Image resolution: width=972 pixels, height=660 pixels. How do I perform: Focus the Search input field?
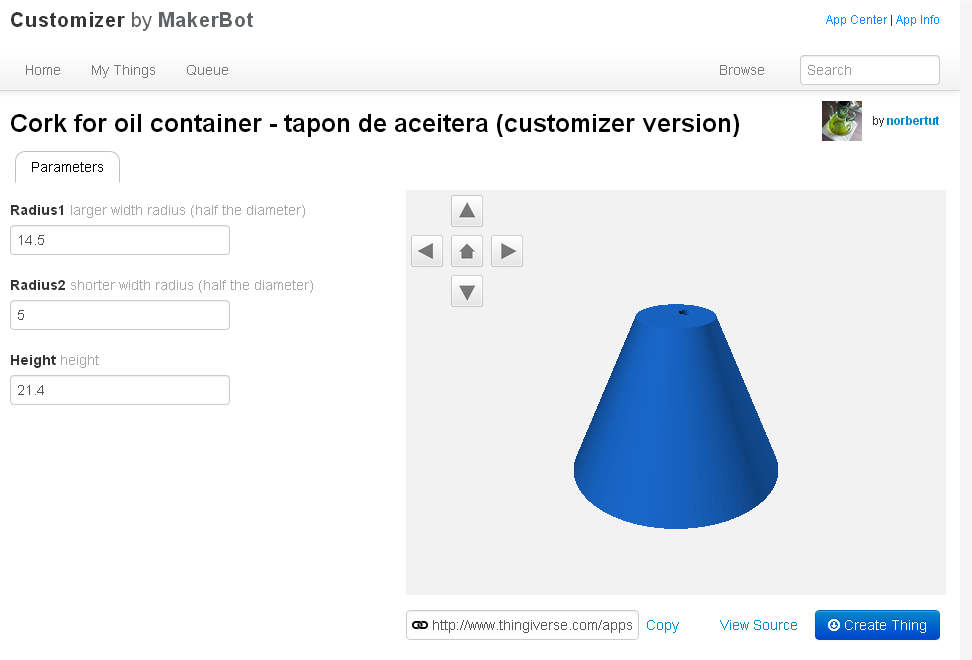pyautogui.click(x=869, y=70)
